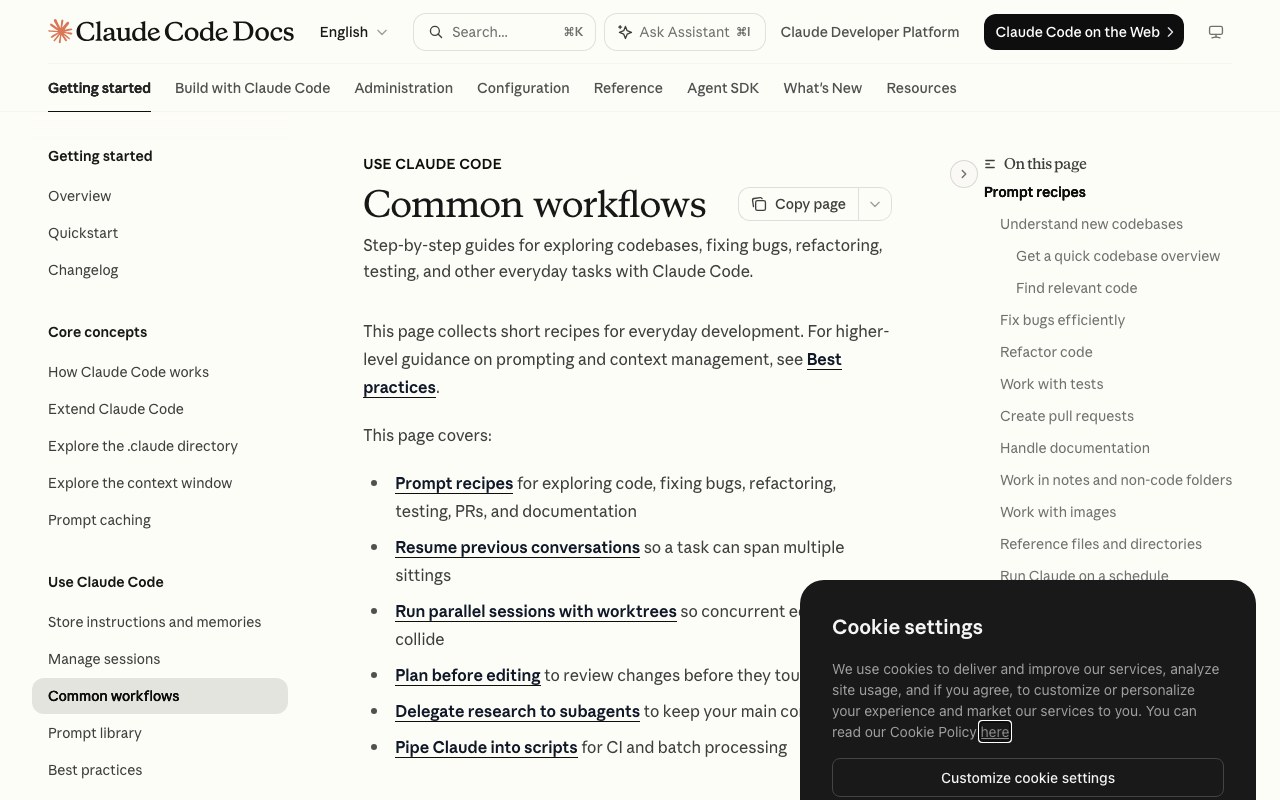Click Claude Code on the Web button

click(x=1084, y=32)
